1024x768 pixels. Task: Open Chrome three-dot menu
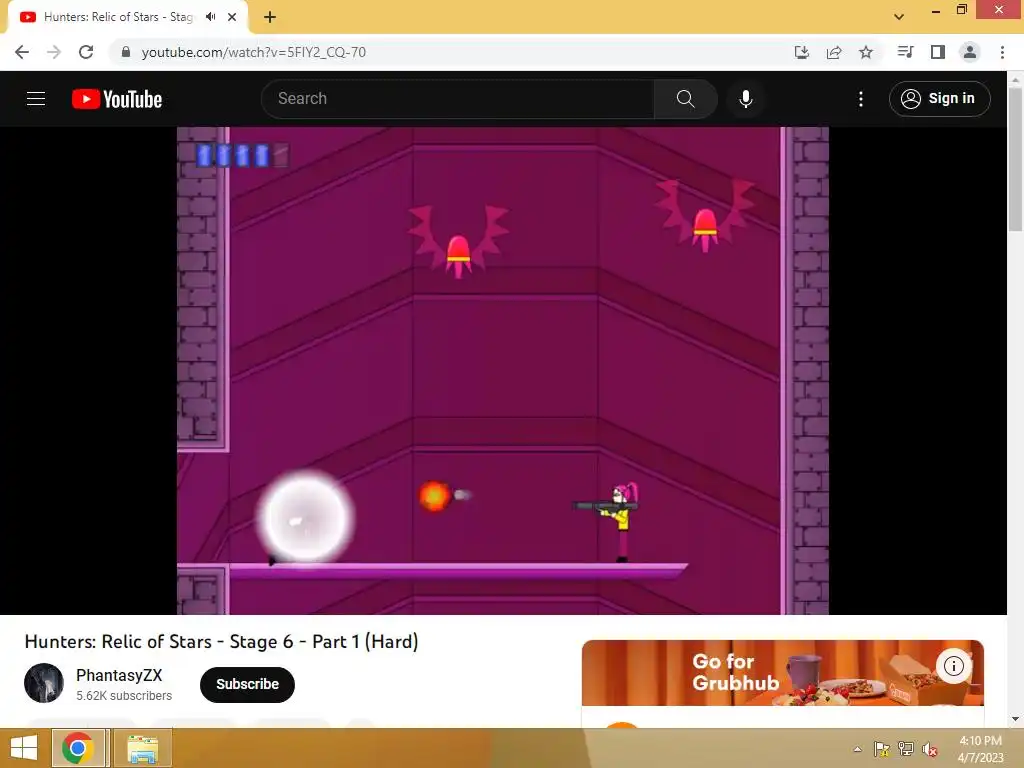click(1002, 52)
